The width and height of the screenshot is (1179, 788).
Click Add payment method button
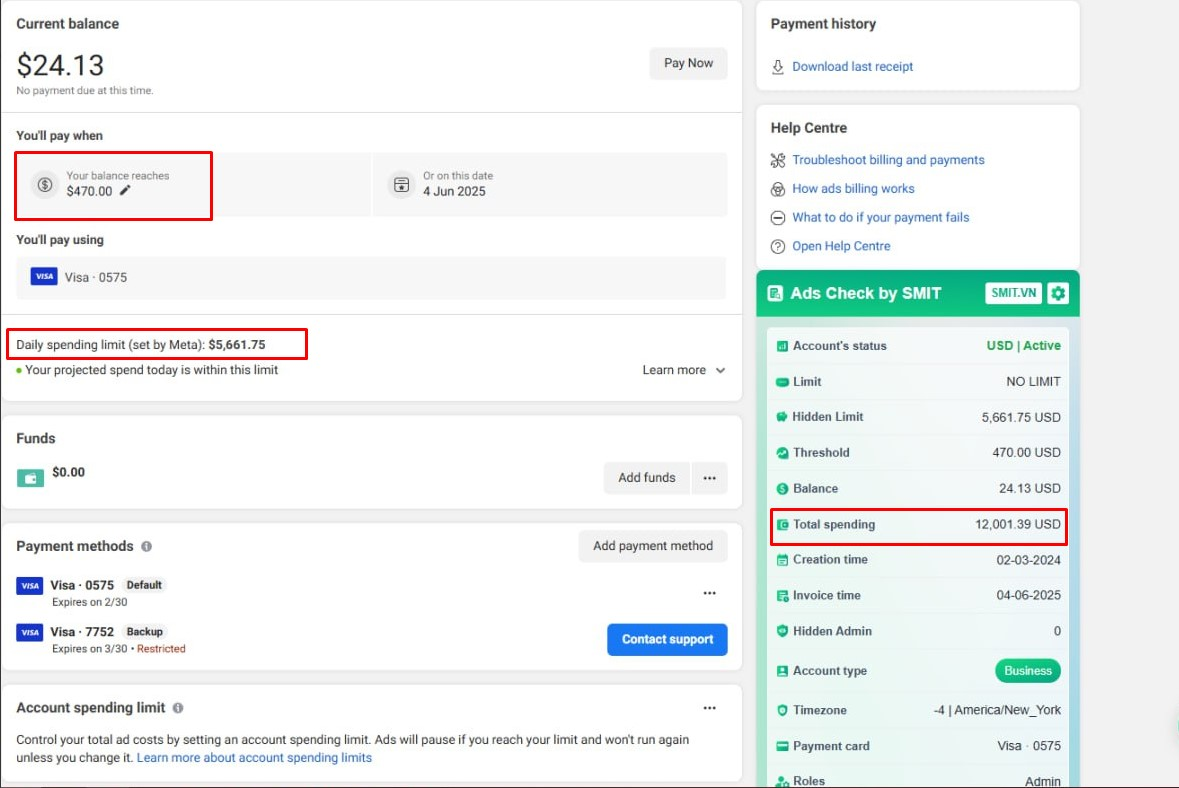pyautogui.click(x=653, y=546)
